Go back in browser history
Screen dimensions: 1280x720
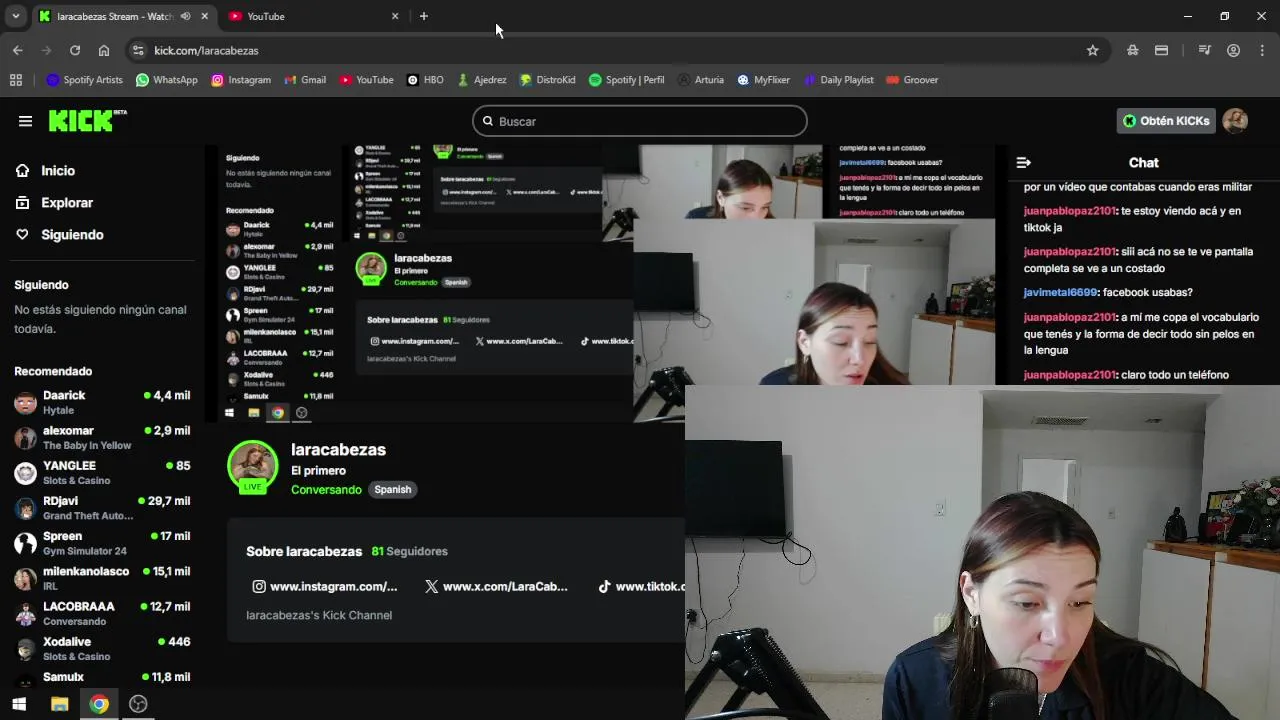[17, 50]
